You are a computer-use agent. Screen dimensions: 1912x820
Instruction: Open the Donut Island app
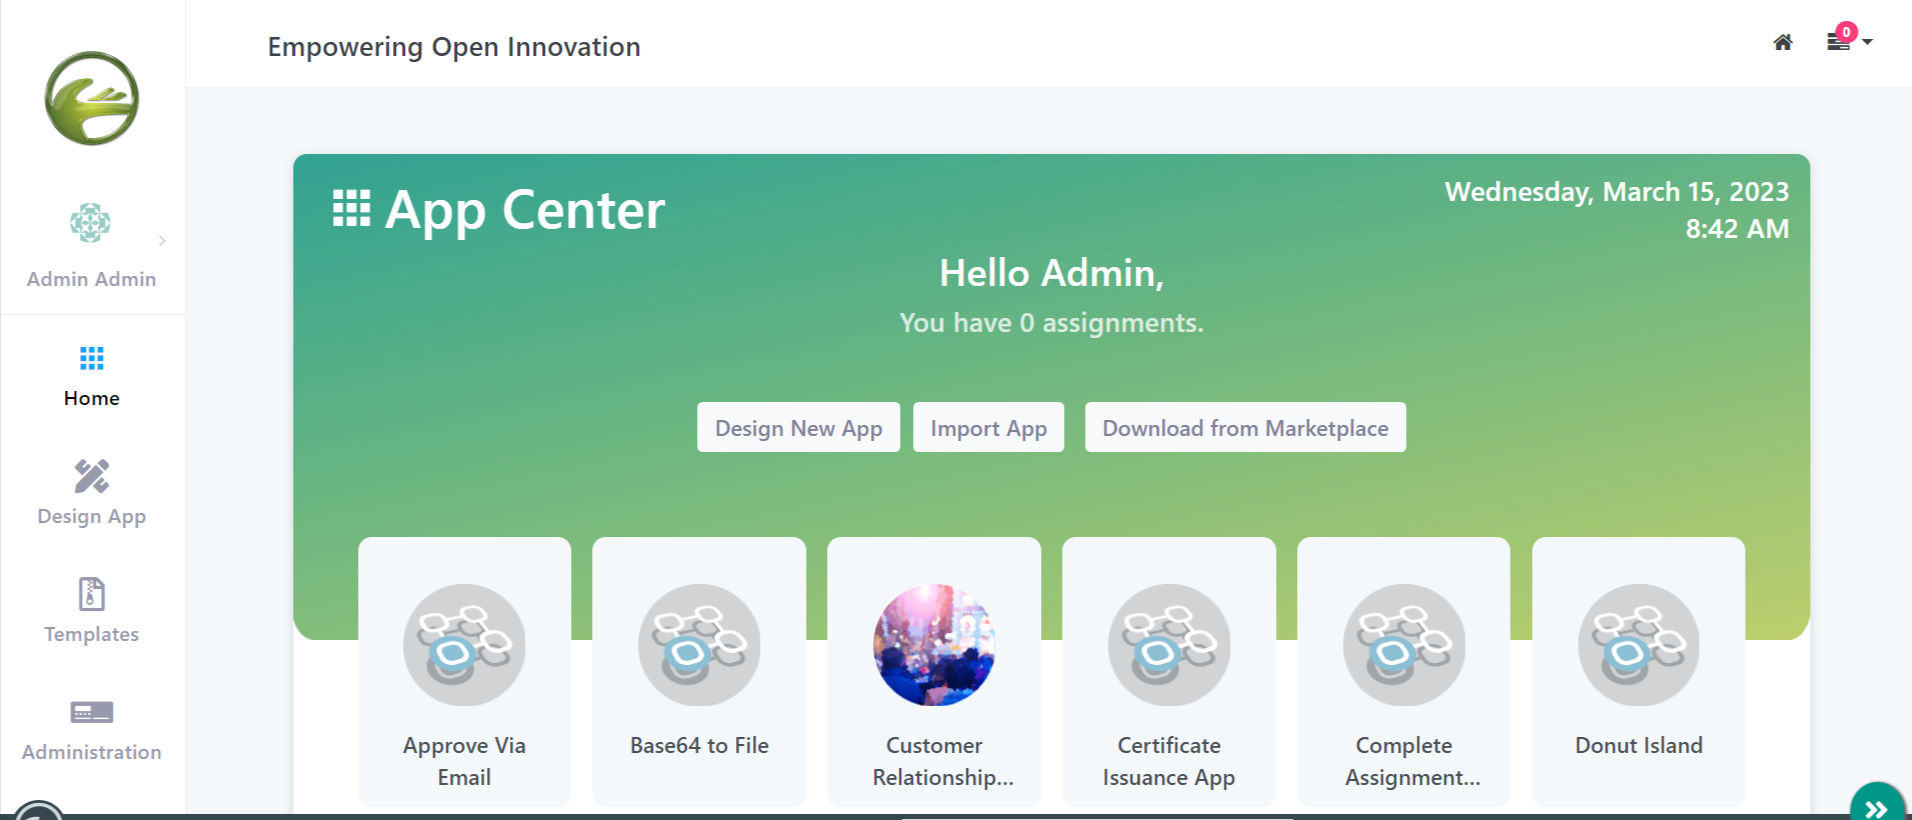click(1638, 671)
